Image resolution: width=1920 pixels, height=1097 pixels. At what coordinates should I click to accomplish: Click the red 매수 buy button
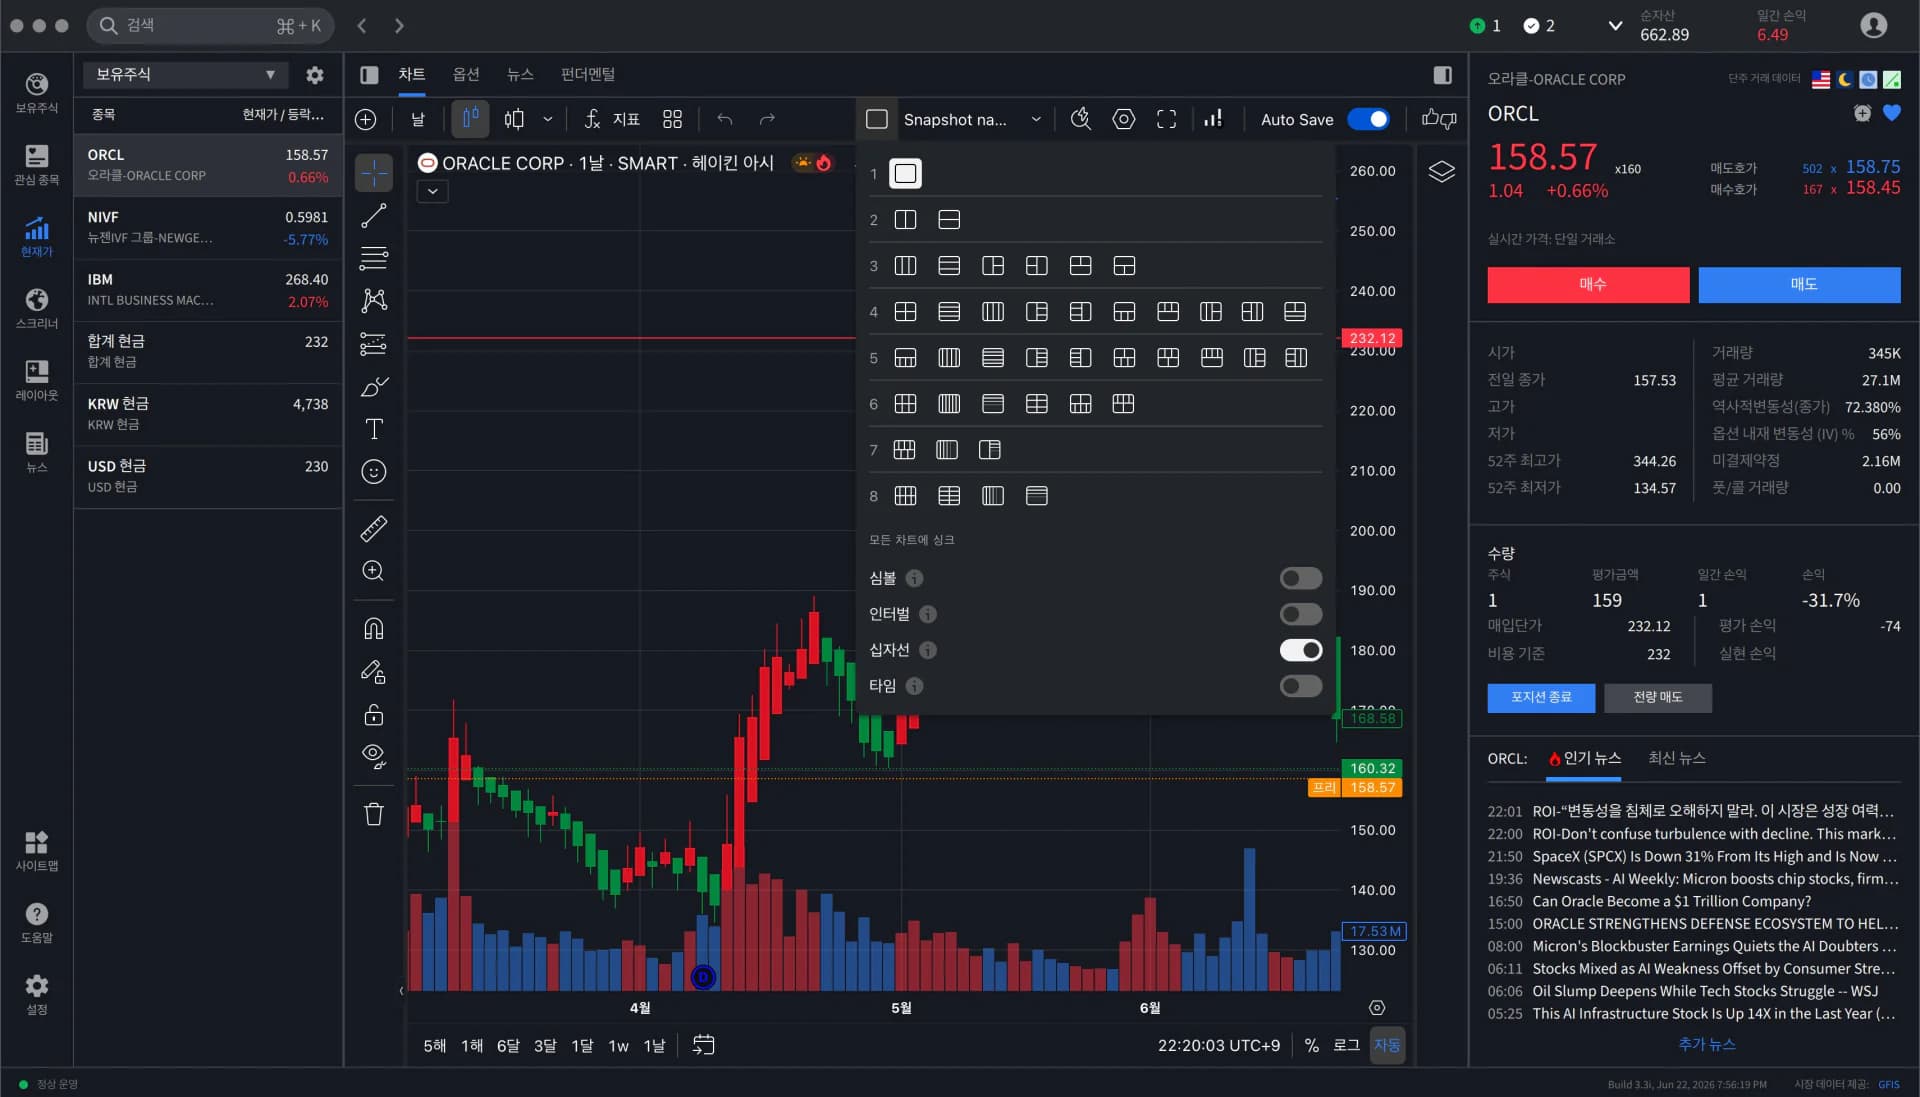click(1588, 284)
